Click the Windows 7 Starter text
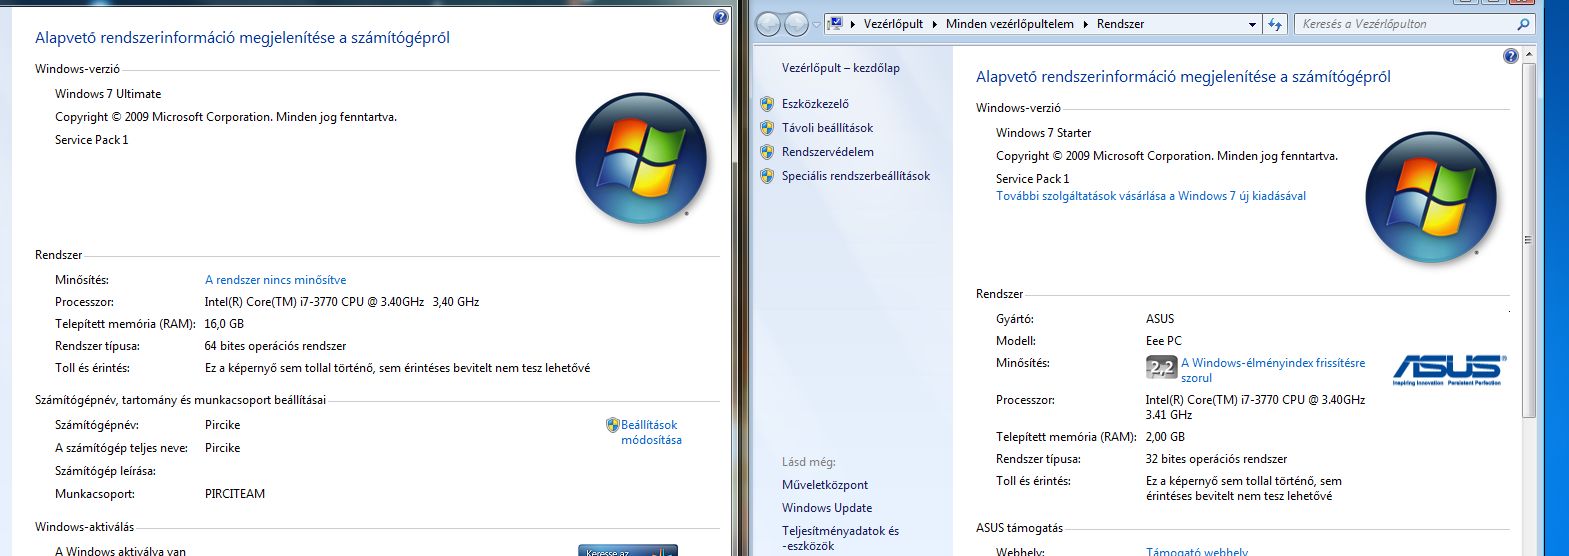1569x556 pixels. (1043, 133)
